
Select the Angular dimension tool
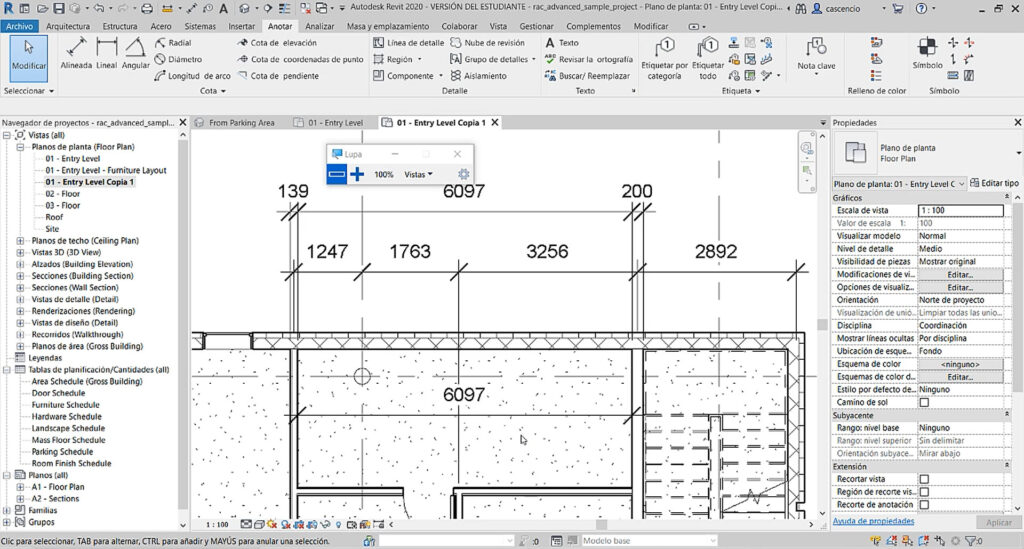coord(135,52)
